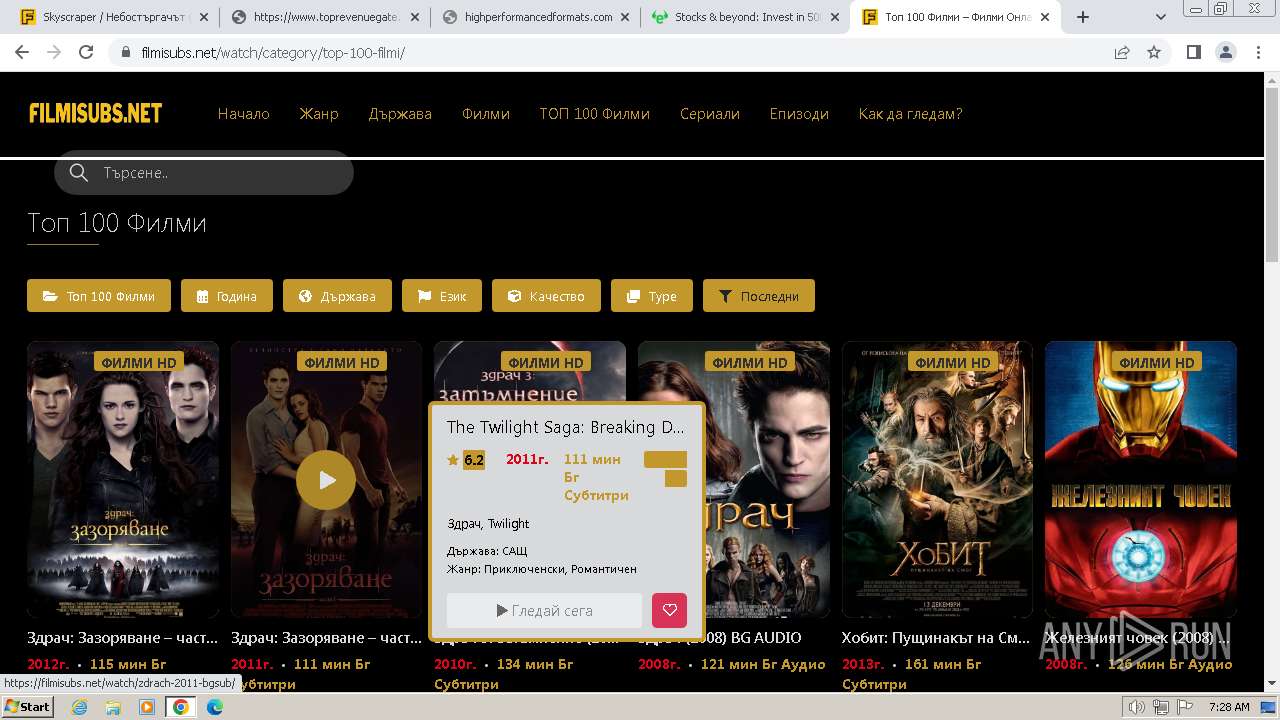
Task: Open the Железният човек poster
Action: tap(1141, 480)
